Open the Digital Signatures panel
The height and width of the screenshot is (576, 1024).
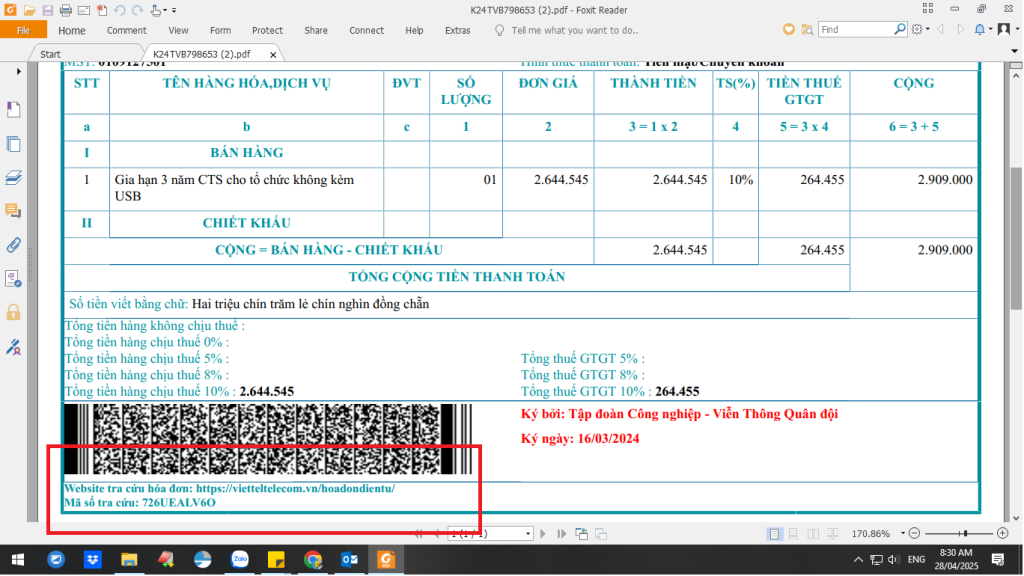point(13,279)
